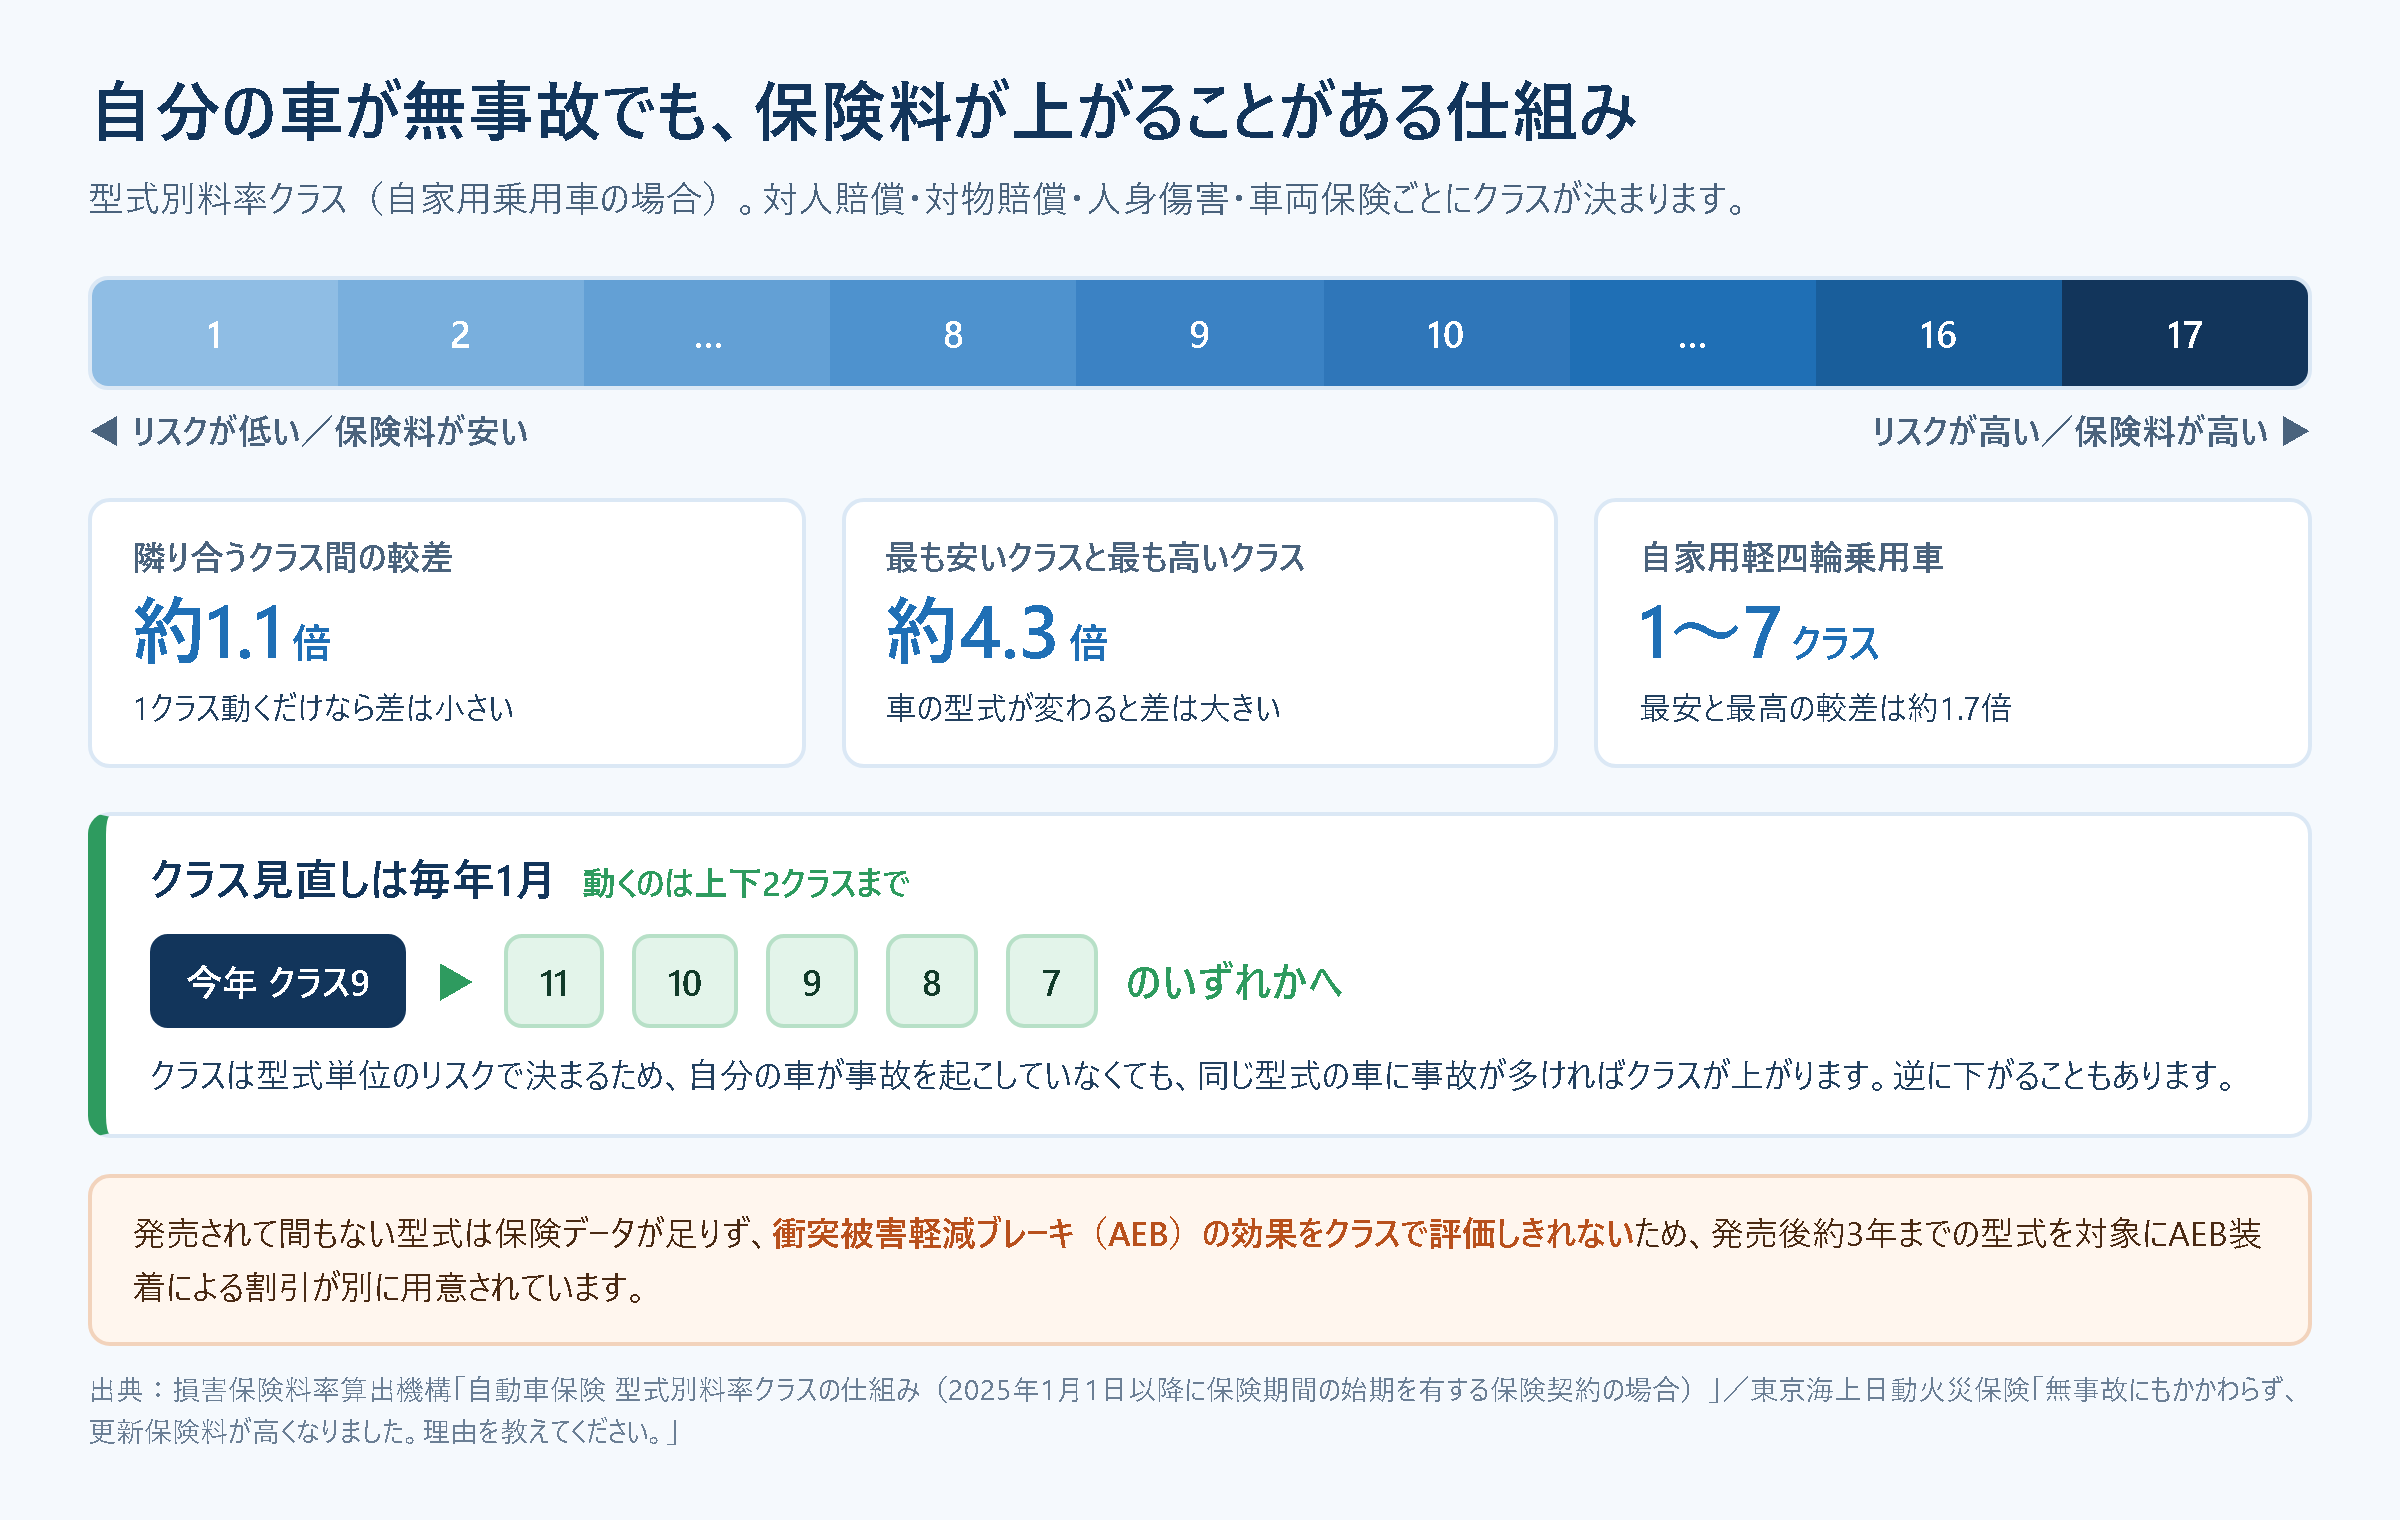The image size is (2400, 1520).
Task: Click the left triangle beside リスクが低い
Action: point(104,431)
